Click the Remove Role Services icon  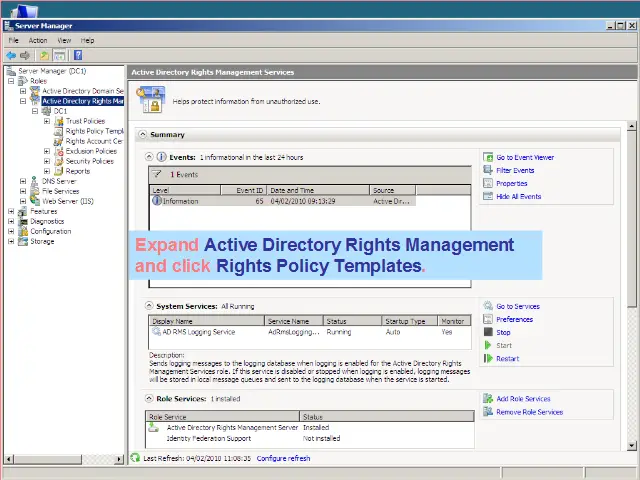point(488,412)
